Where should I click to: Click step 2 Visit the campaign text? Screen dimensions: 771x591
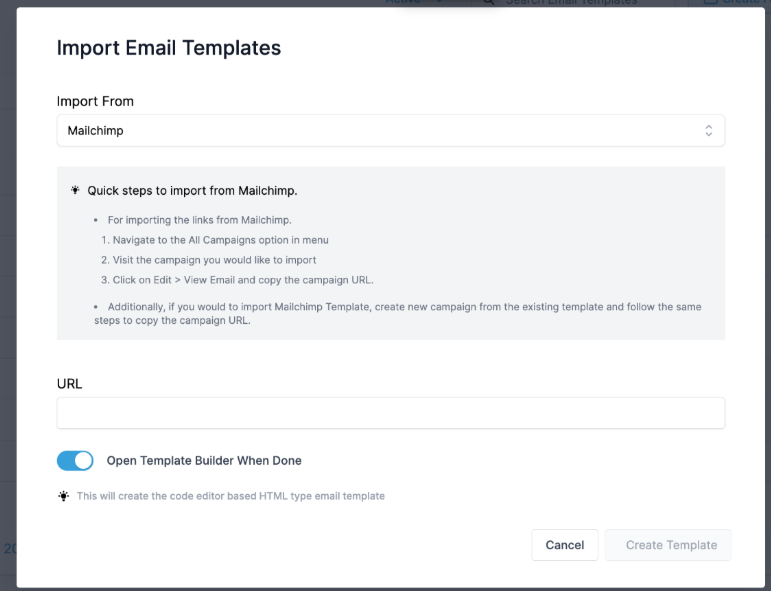coord(208,260)
